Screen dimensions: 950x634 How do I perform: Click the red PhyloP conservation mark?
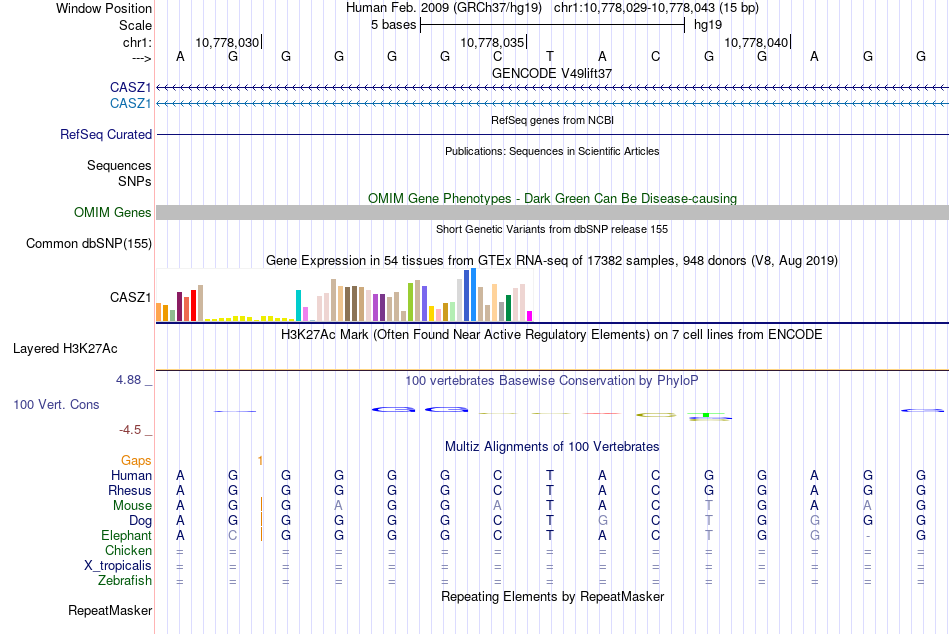point(602,413)
